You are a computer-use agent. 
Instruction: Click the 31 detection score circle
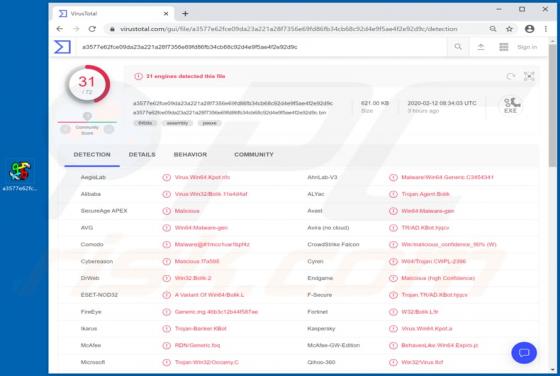pyautogui.click(x=87, y=85)
